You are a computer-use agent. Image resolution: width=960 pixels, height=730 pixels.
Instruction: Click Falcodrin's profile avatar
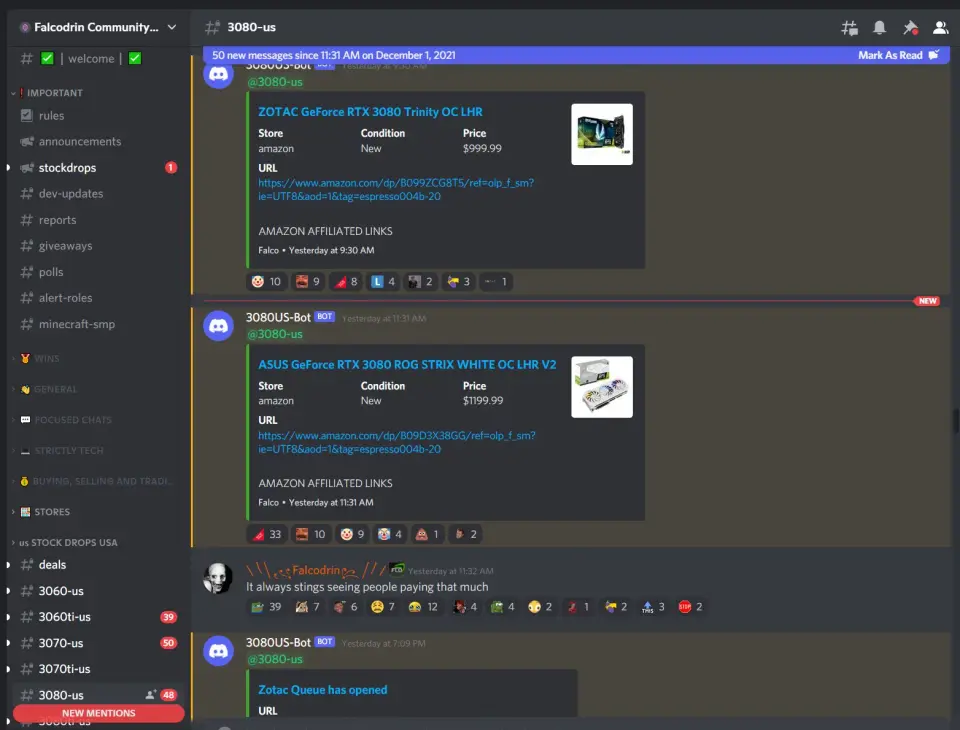[x=218, y=578]
